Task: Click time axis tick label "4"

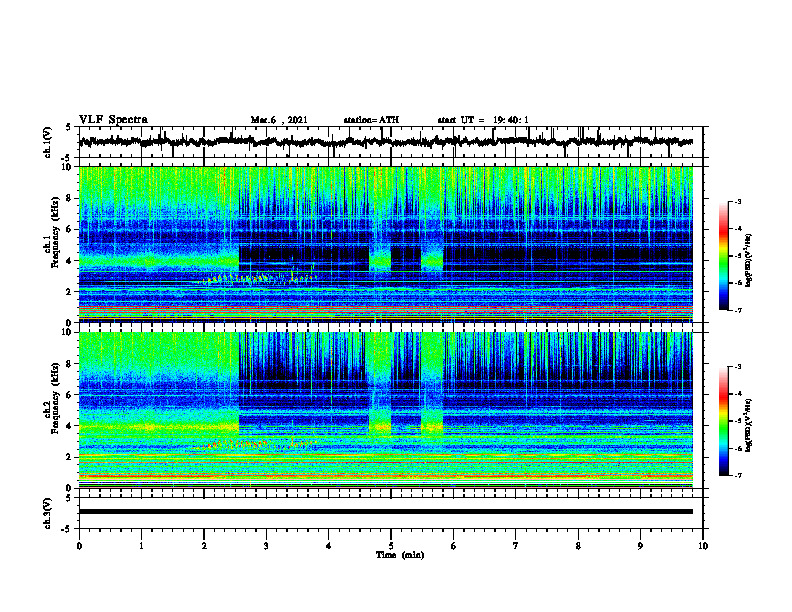Action: pos(329,546)
